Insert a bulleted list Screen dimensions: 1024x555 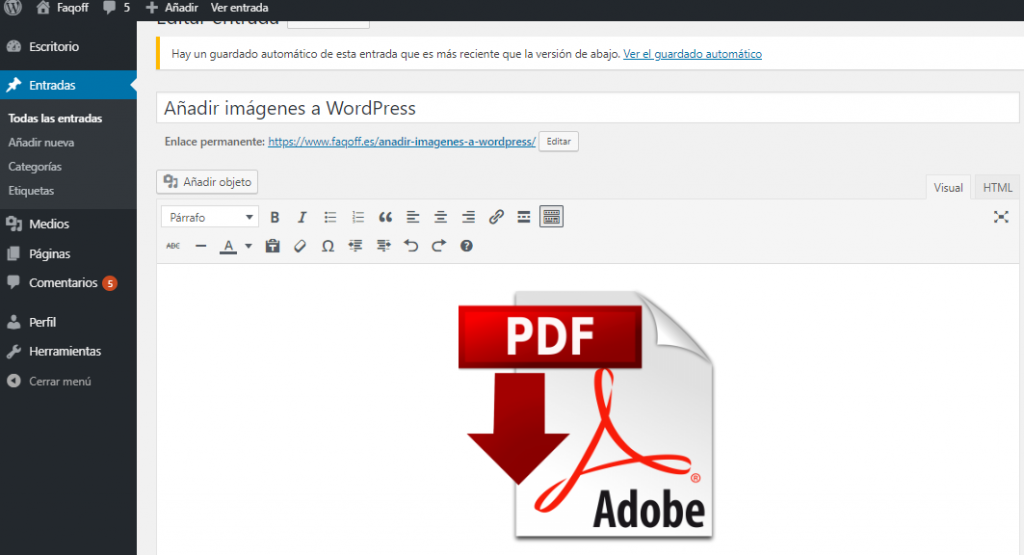tap(330, 217)
